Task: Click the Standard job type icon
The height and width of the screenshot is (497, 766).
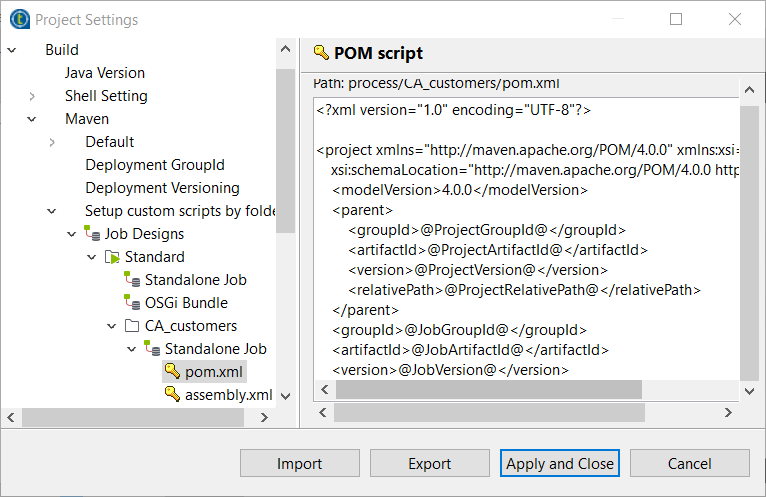Action: coord(112,257)
